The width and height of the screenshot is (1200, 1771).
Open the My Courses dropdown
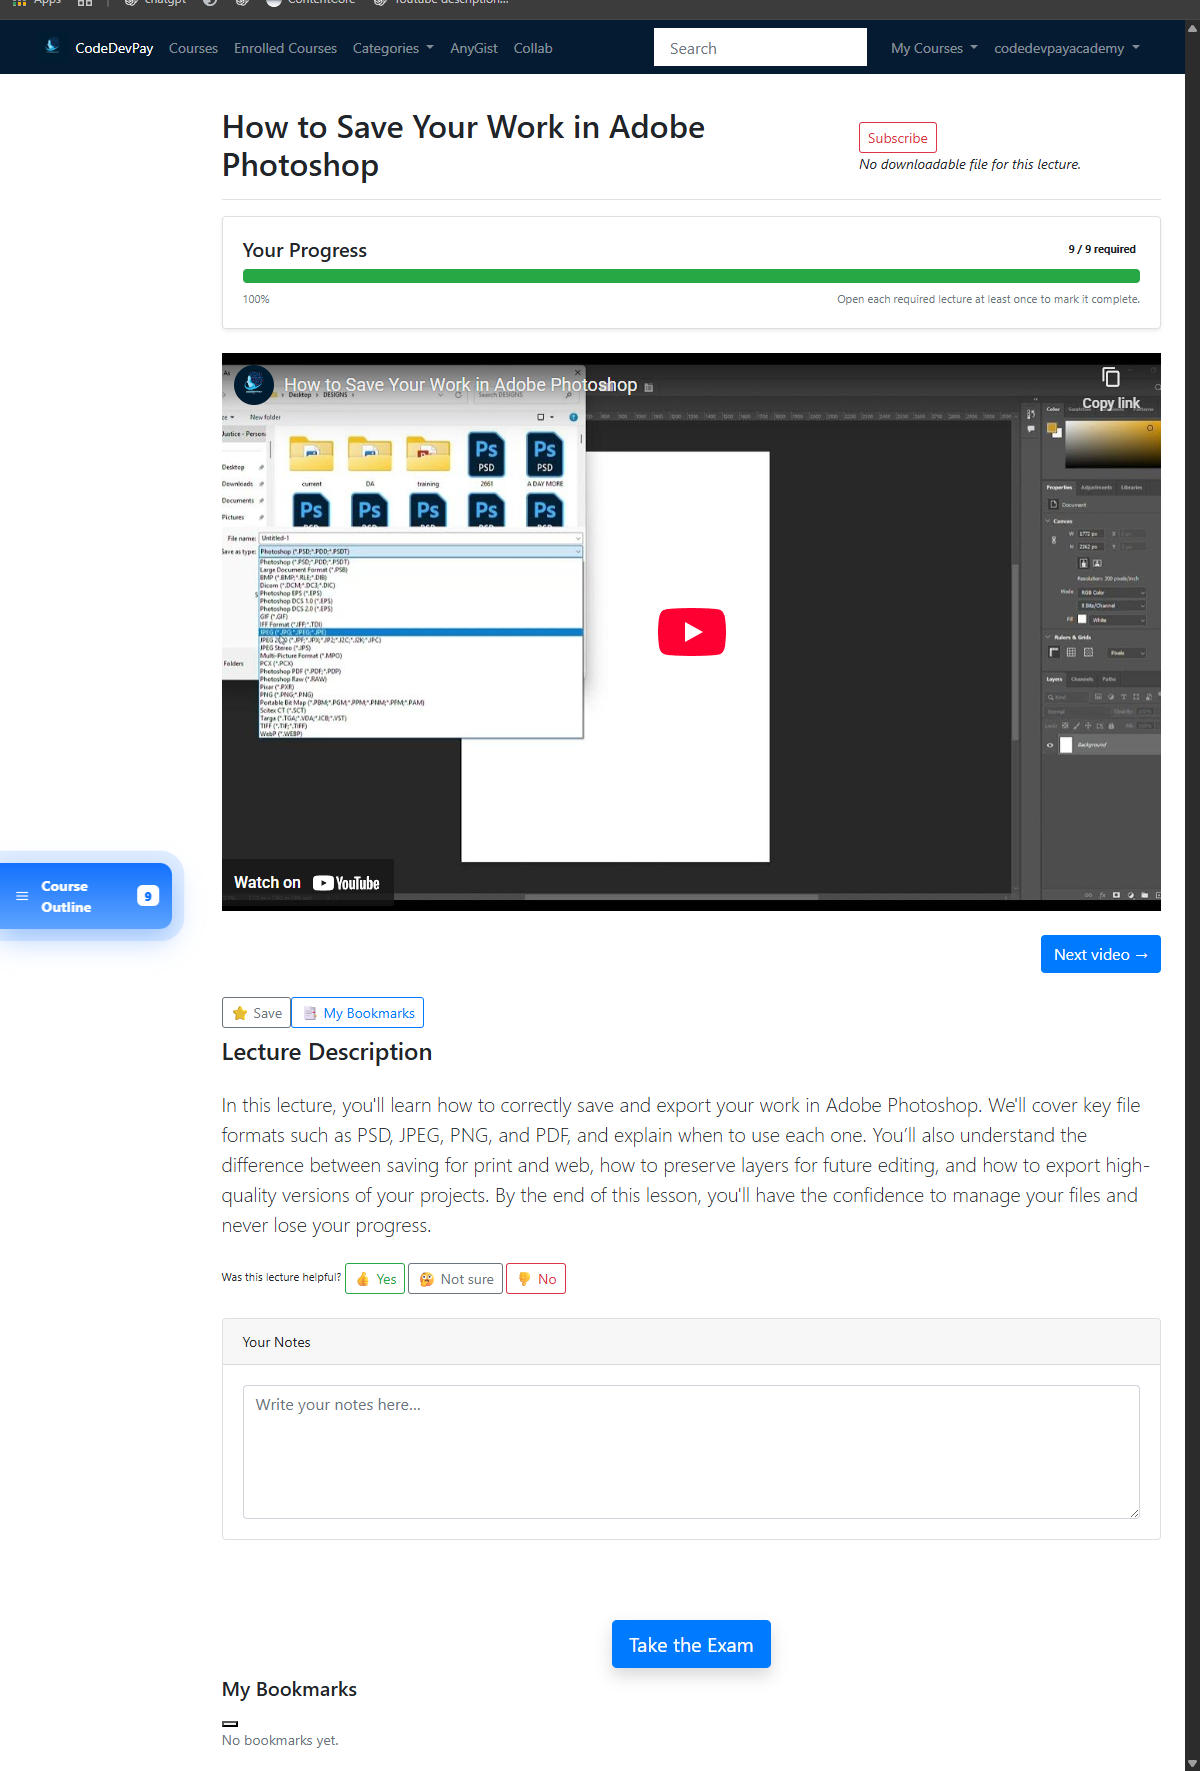934,48
